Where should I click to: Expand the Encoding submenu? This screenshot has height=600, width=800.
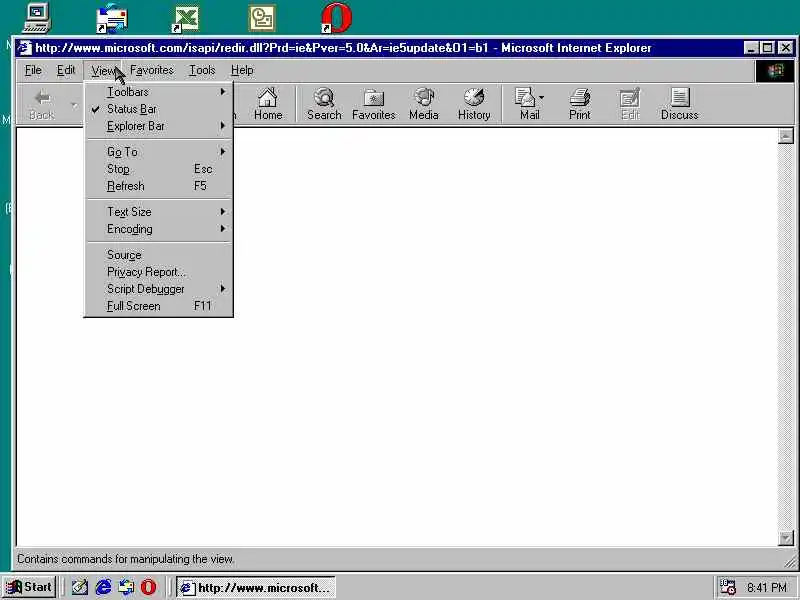pyautogui.click(x=158, y=229)
